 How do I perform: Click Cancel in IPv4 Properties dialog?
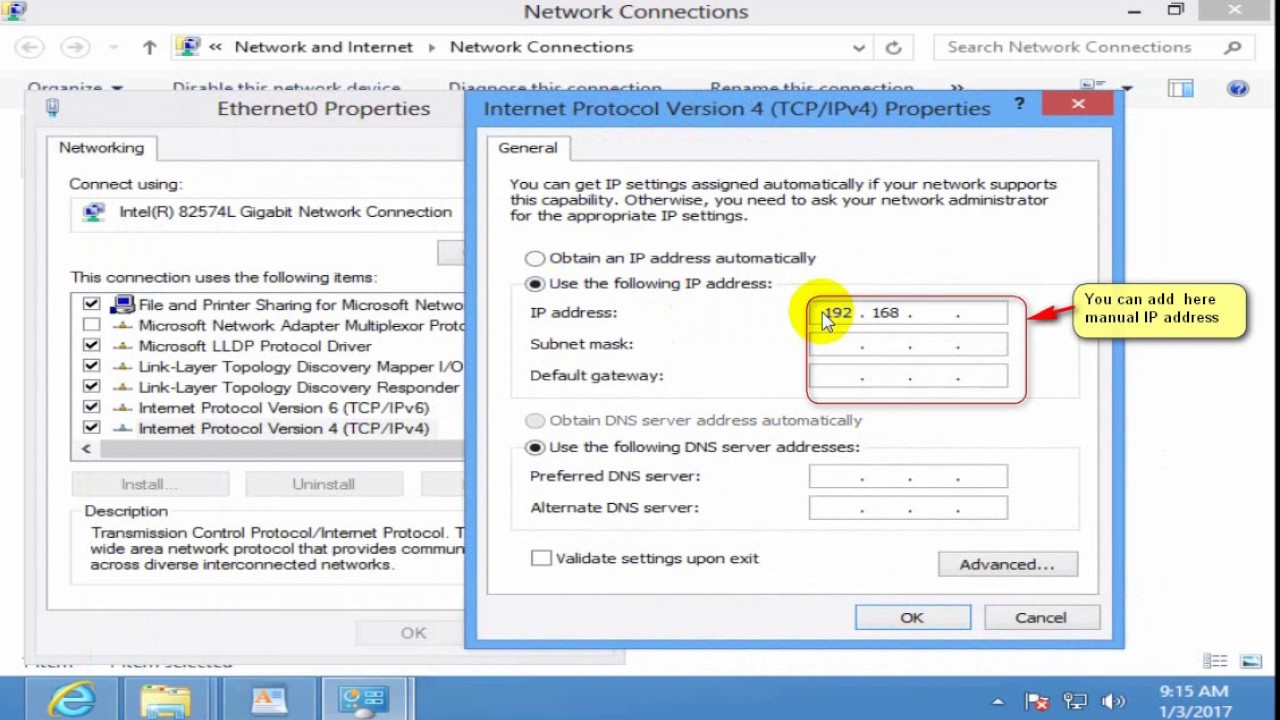click(x=1041, y=618)
